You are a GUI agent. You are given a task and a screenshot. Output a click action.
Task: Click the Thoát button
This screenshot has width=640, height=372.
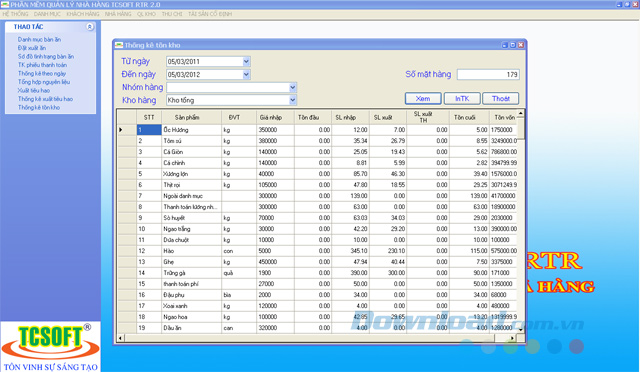coord(500,98)
